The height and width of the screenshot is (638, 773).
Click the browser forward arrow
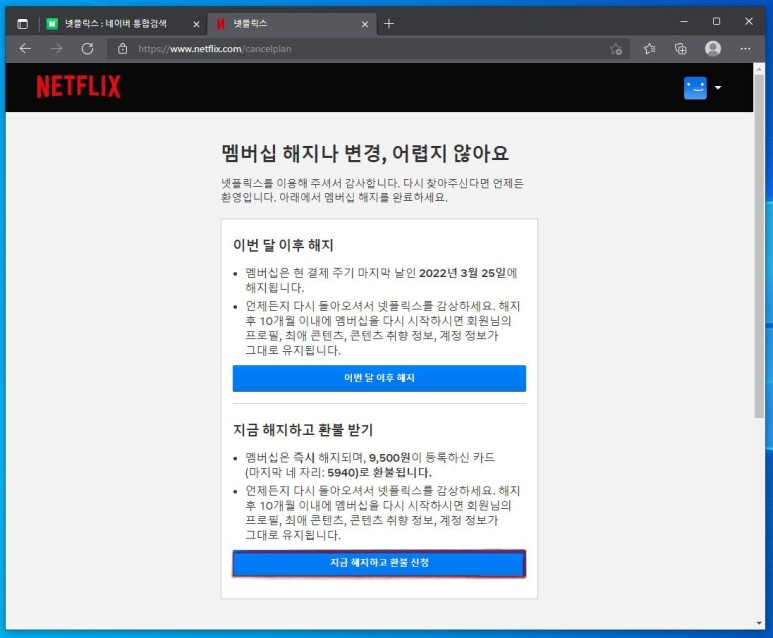click(57, 49)
